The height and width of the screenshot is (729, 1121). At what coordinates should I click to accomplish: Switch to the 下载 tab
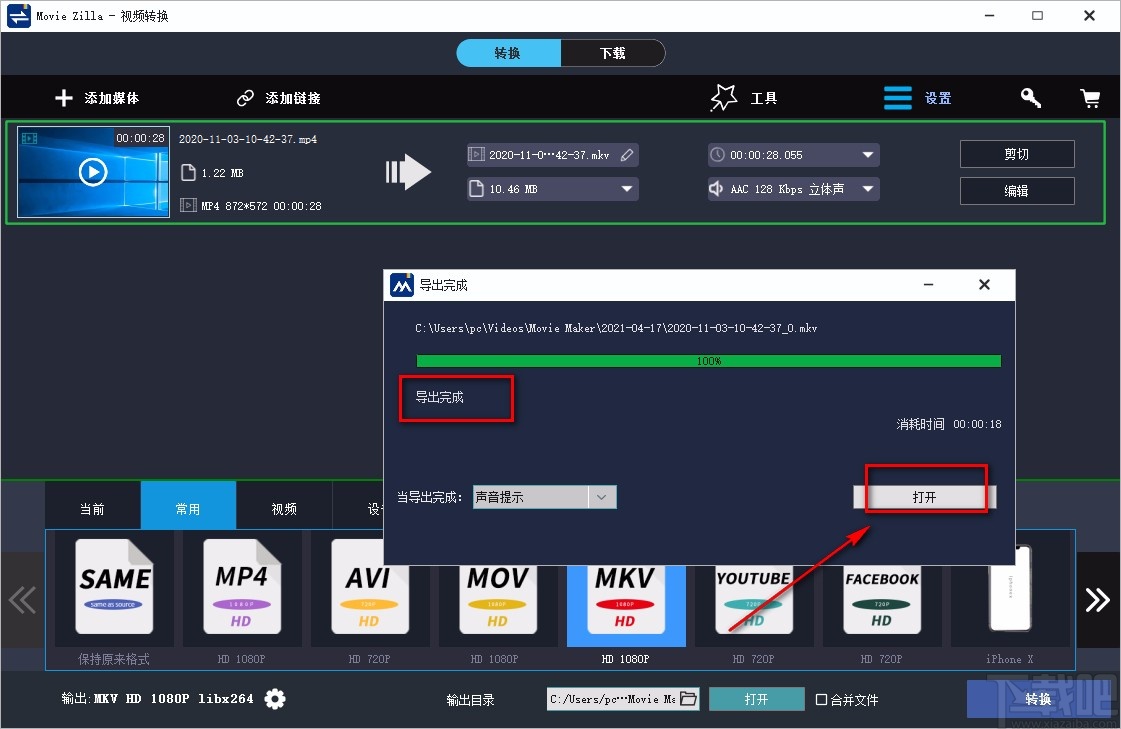point(613,52)
